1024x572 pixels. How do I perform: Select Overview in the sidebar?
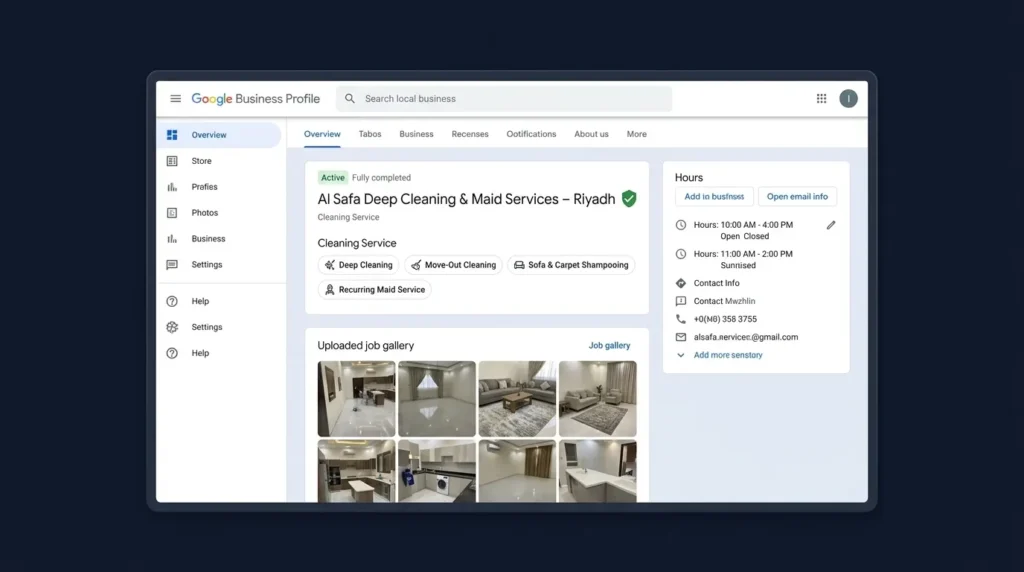pyautogui.click(x=219, y=135)
